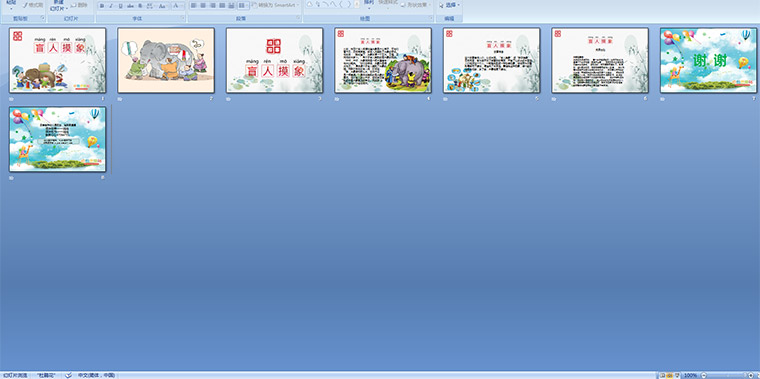Open the Font group dialog launcher

183,18
